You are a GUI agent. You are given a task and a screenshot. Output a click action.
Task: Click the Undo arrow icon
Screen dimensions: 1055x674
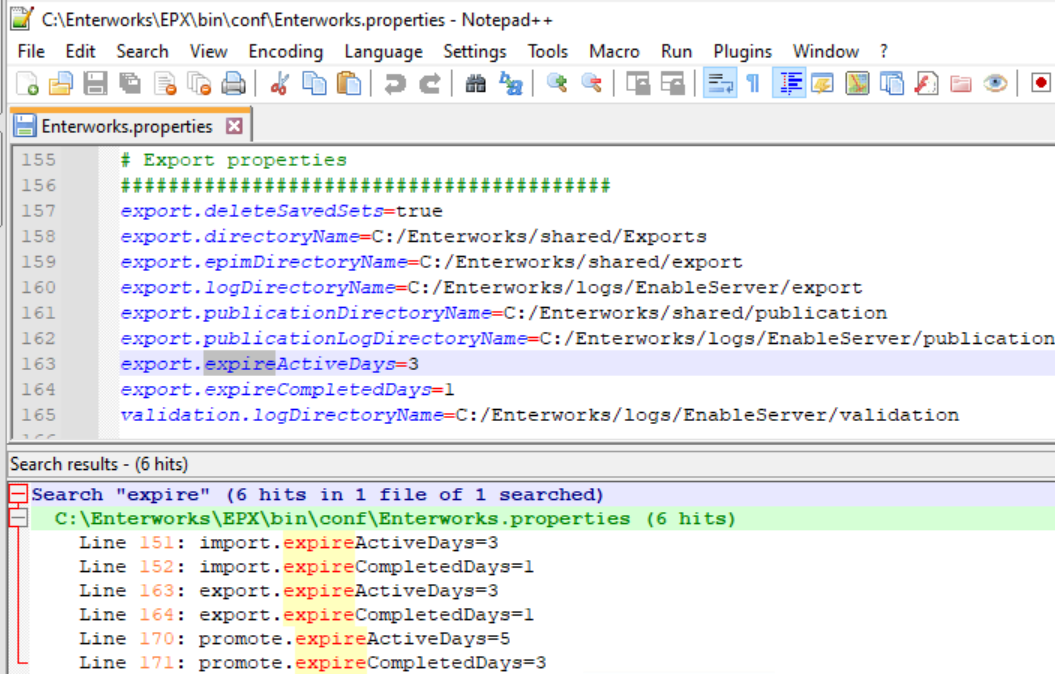pos(396,84)
